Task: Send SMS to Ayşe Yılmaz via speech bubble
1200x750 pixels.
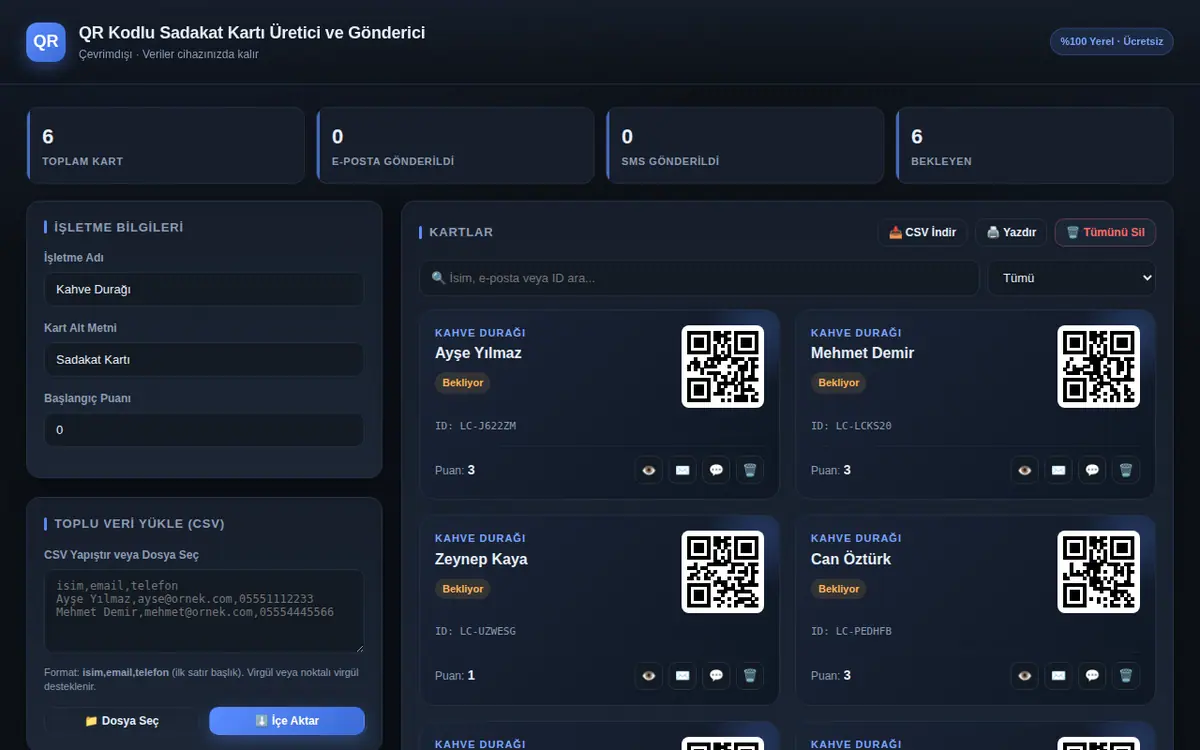Action: pyautogui.click(x=717, y=470)
